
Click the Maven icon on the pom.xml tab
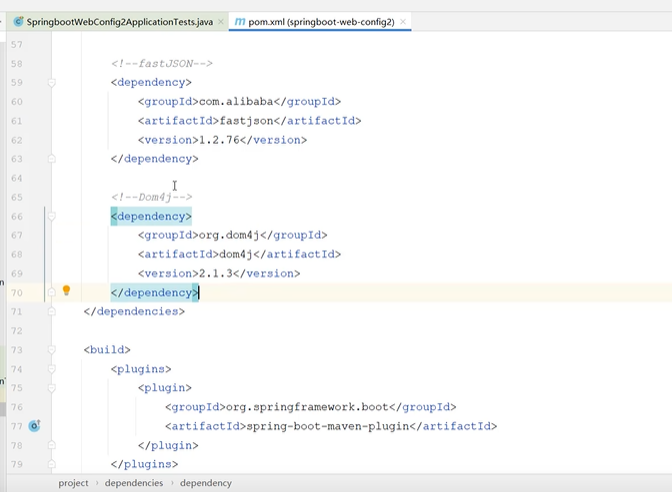tap(240, 21)
